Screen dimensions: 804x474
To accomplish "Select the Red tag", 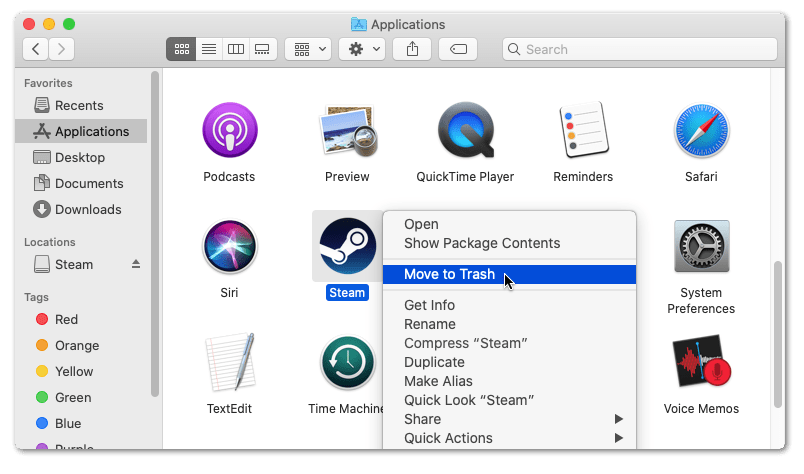I will pos(81,320).
